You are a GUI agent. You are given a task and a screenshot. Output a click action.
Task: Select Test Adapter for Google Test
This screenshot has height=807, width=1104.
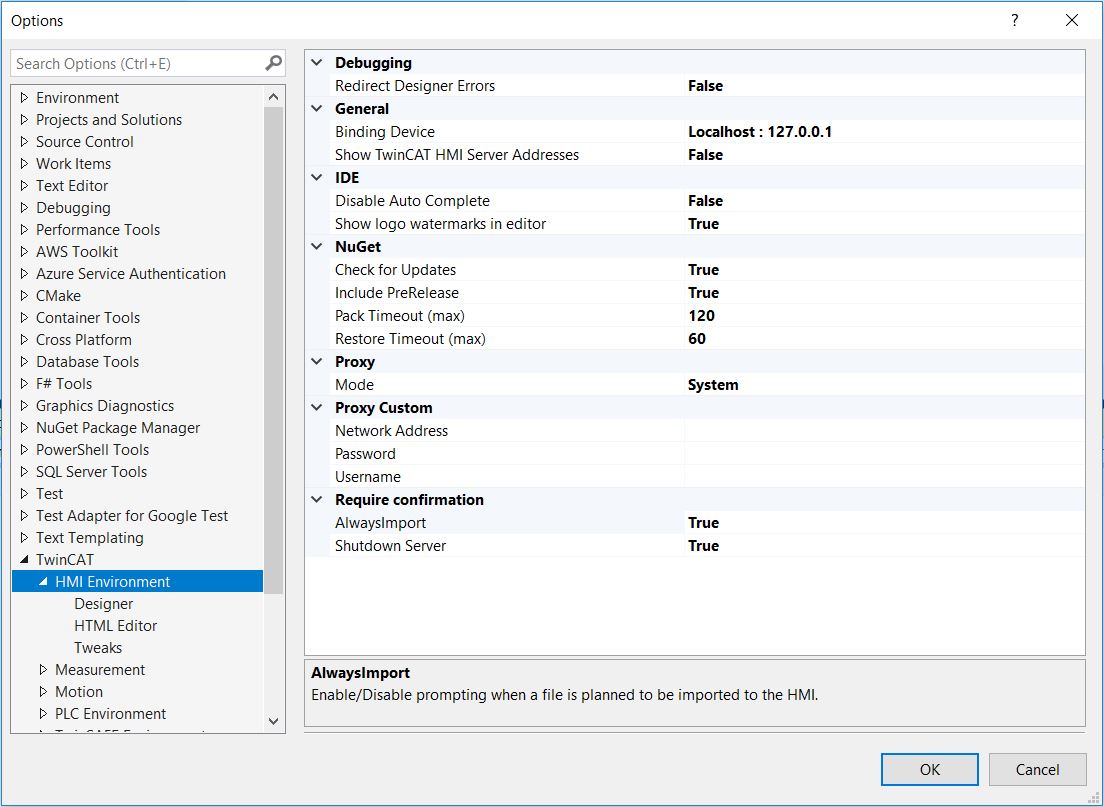pyautogui.click(x=132, y=515)
